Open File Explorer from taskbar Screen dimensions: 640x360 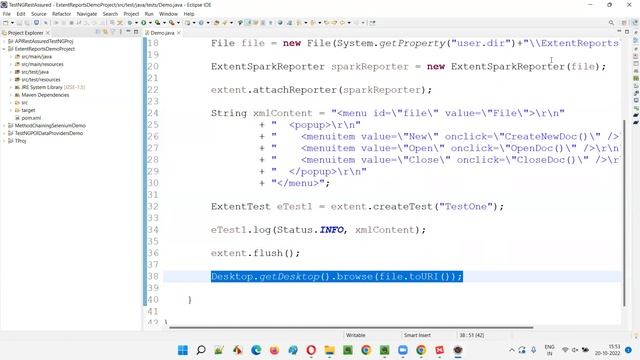pos(329,350)
